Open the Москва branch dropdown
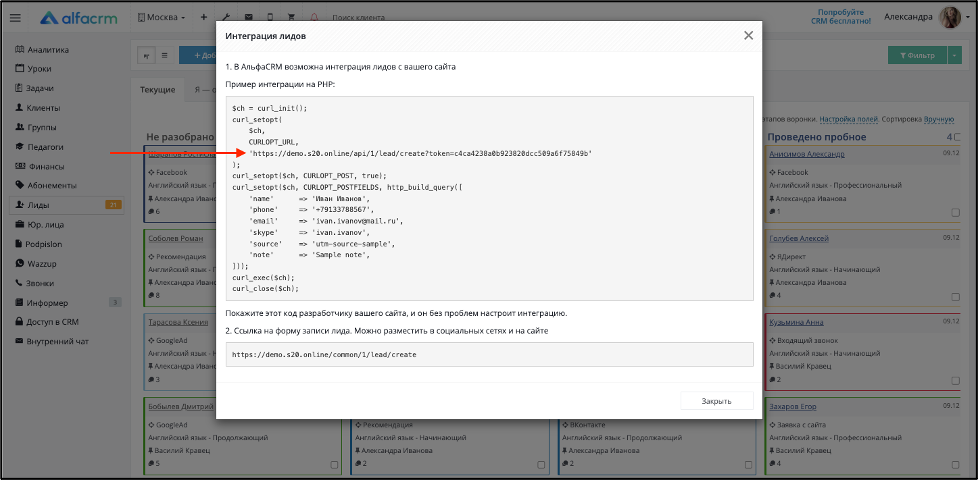The width and height of the screenshot is (979, 481). pyautogui.click(x=161, y=17)
